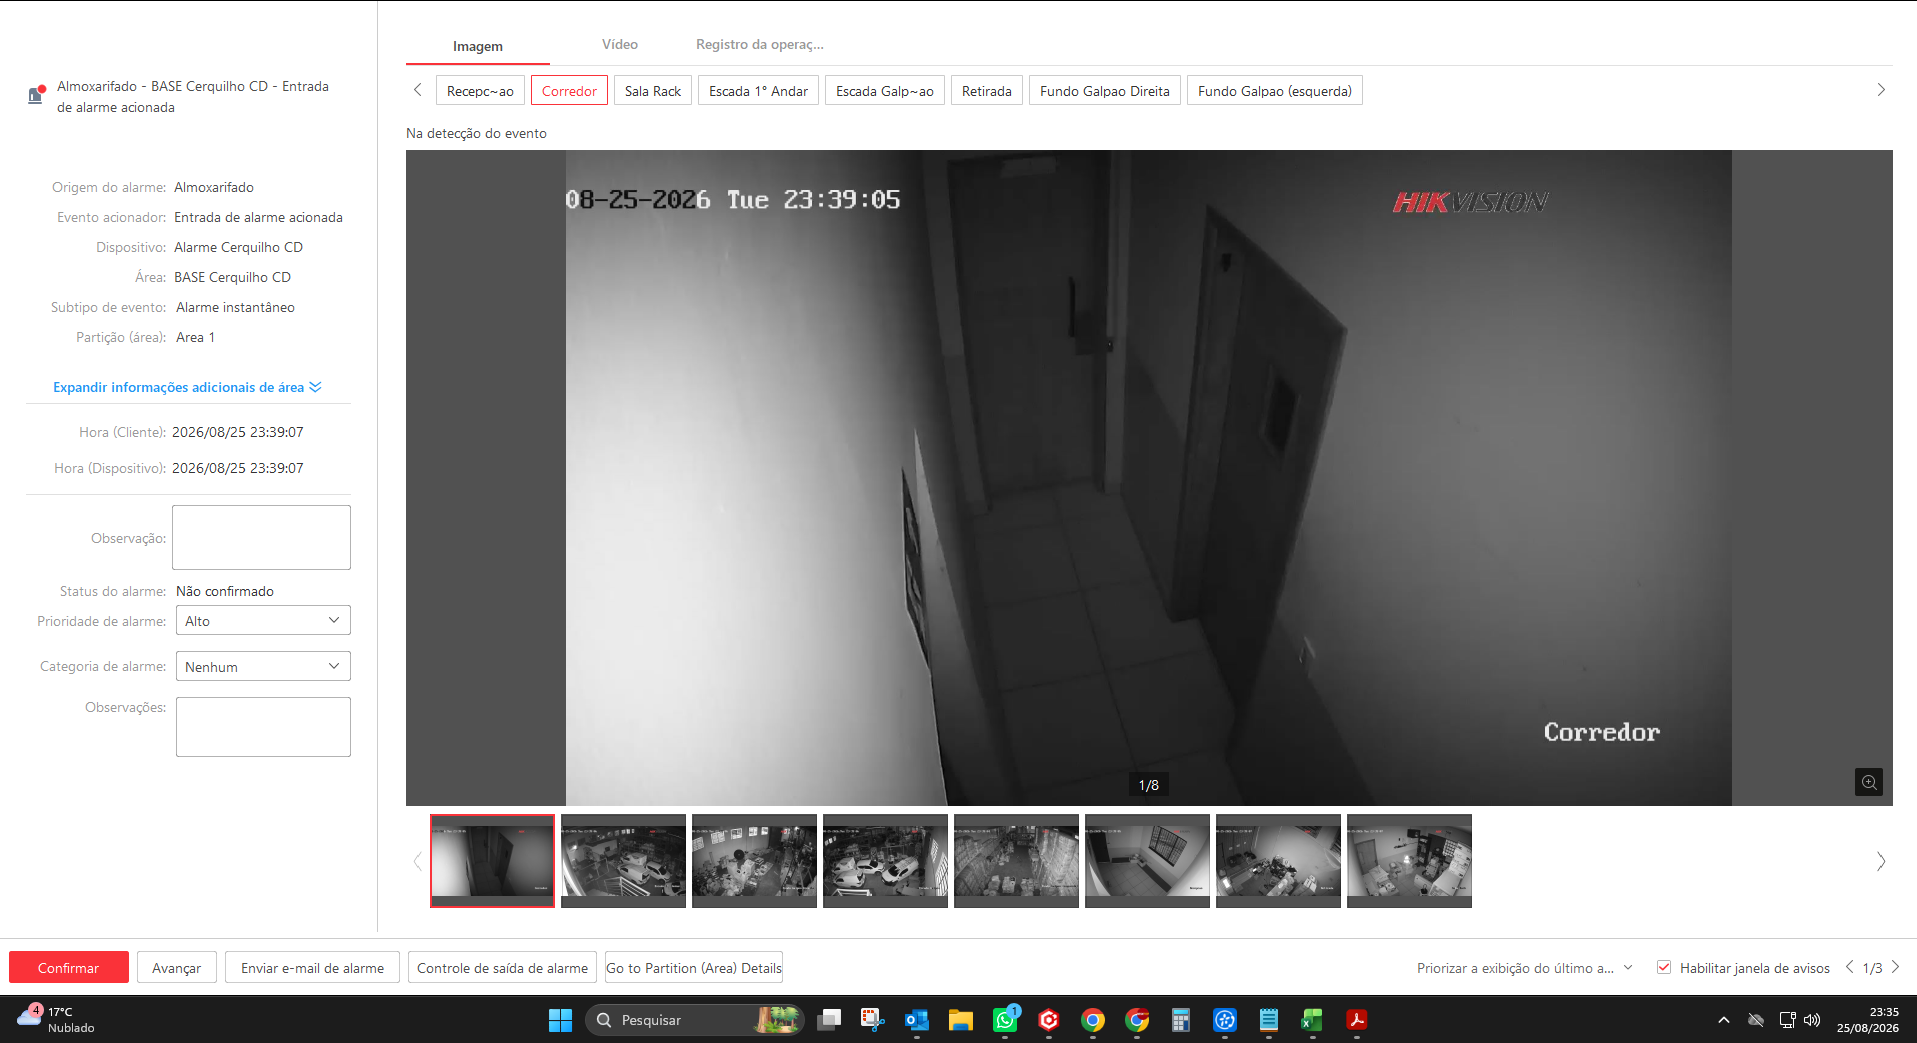Switch to the Vídeo tab
The height and width of the screenshot is (1043, 1917).
(620, 45)
